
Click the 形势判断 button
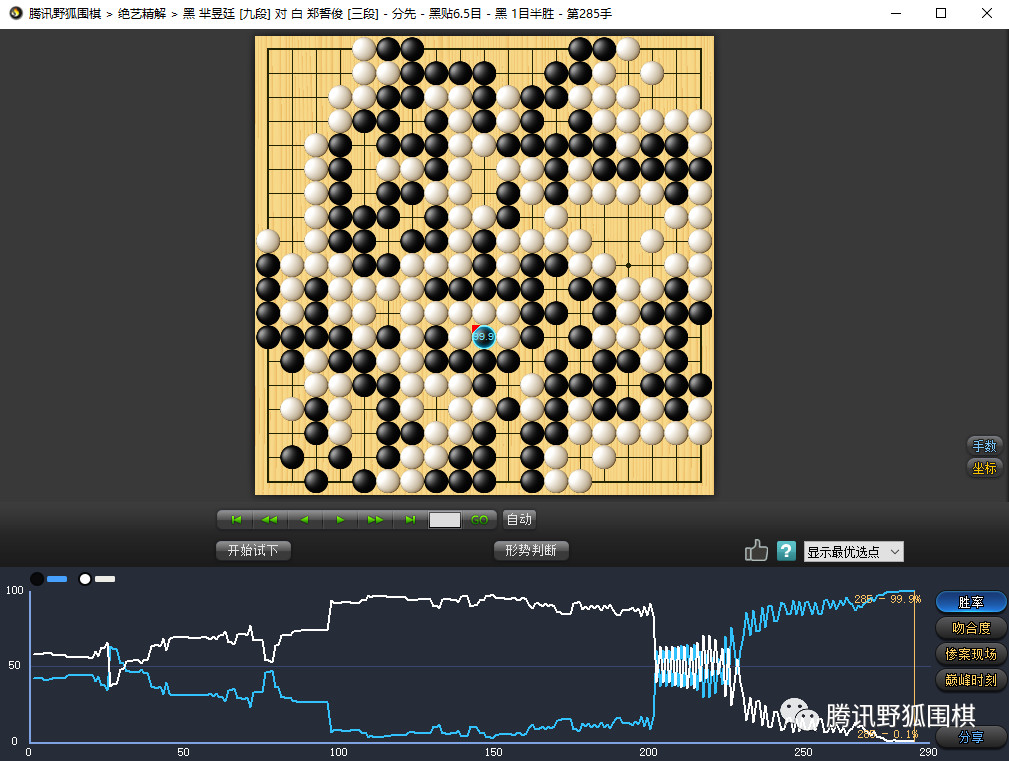(x=531, y=550)
